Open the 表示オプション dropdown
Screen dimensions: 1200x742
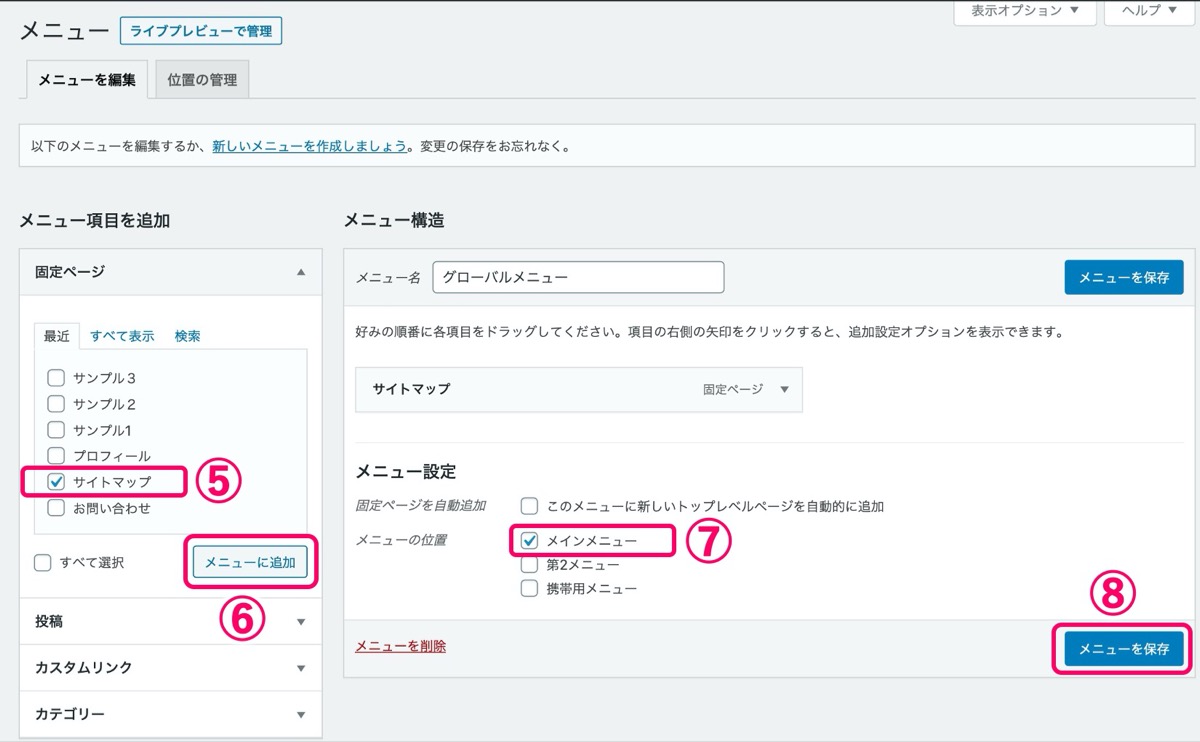1025,11
